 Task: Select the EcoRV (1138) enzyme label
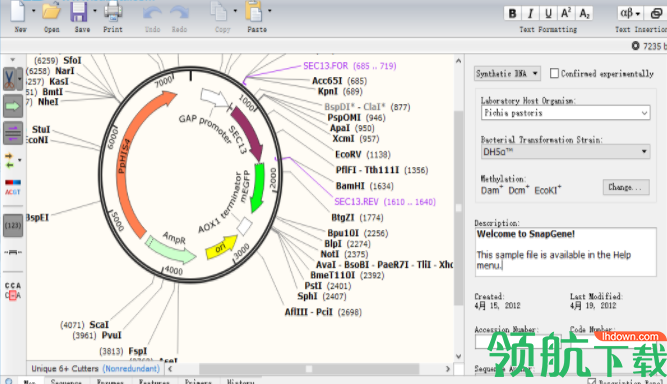pos(362,154)
